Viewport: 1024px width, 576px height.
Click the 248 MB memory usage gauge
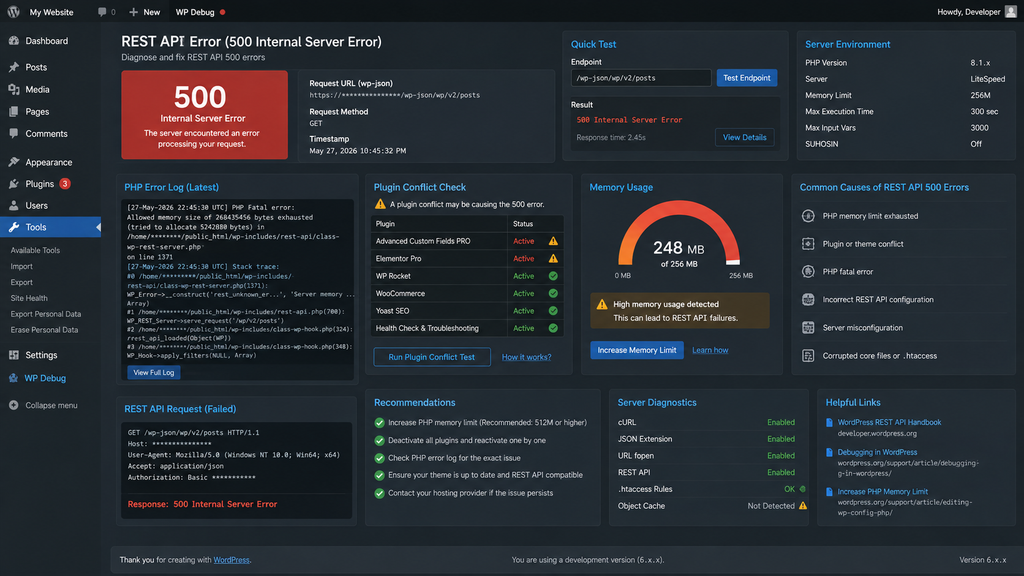click(x=679, y=235)
